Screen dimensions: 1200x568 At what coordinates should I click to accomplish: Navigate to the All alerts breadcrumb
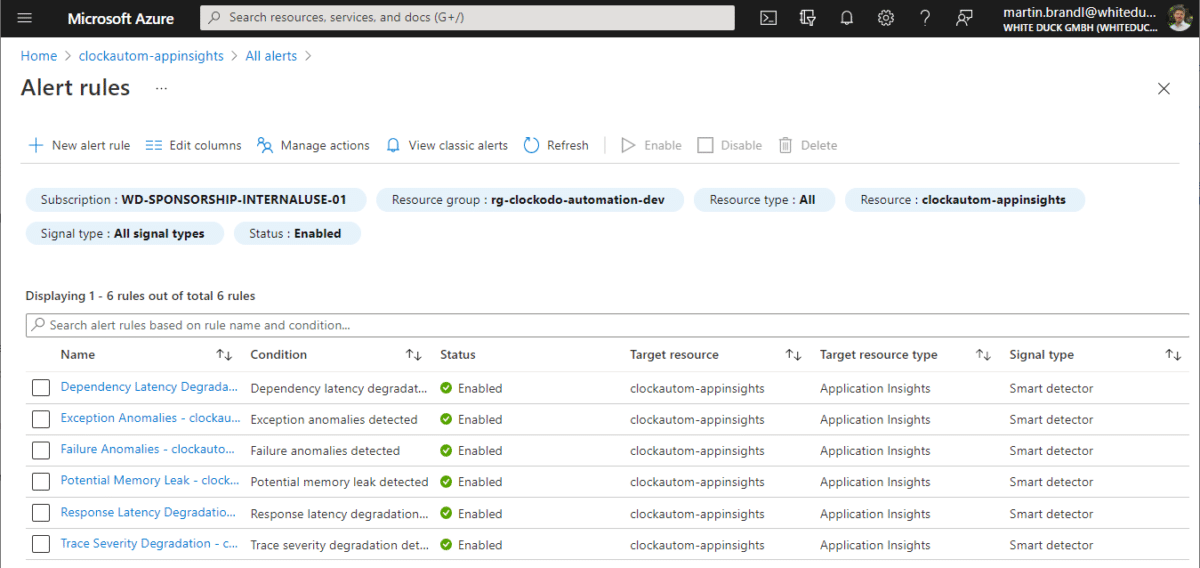click(x=271, y=56)
